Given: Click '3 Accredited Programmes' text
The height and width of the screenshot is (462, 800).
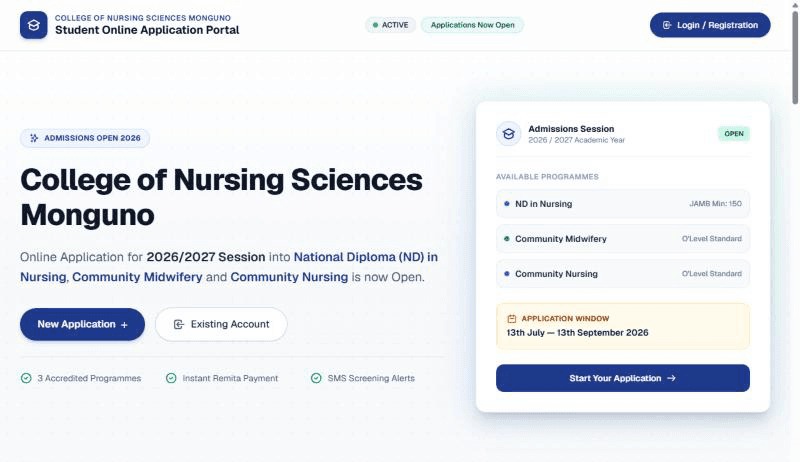Looking at the screenshot, I should point(89,378).
